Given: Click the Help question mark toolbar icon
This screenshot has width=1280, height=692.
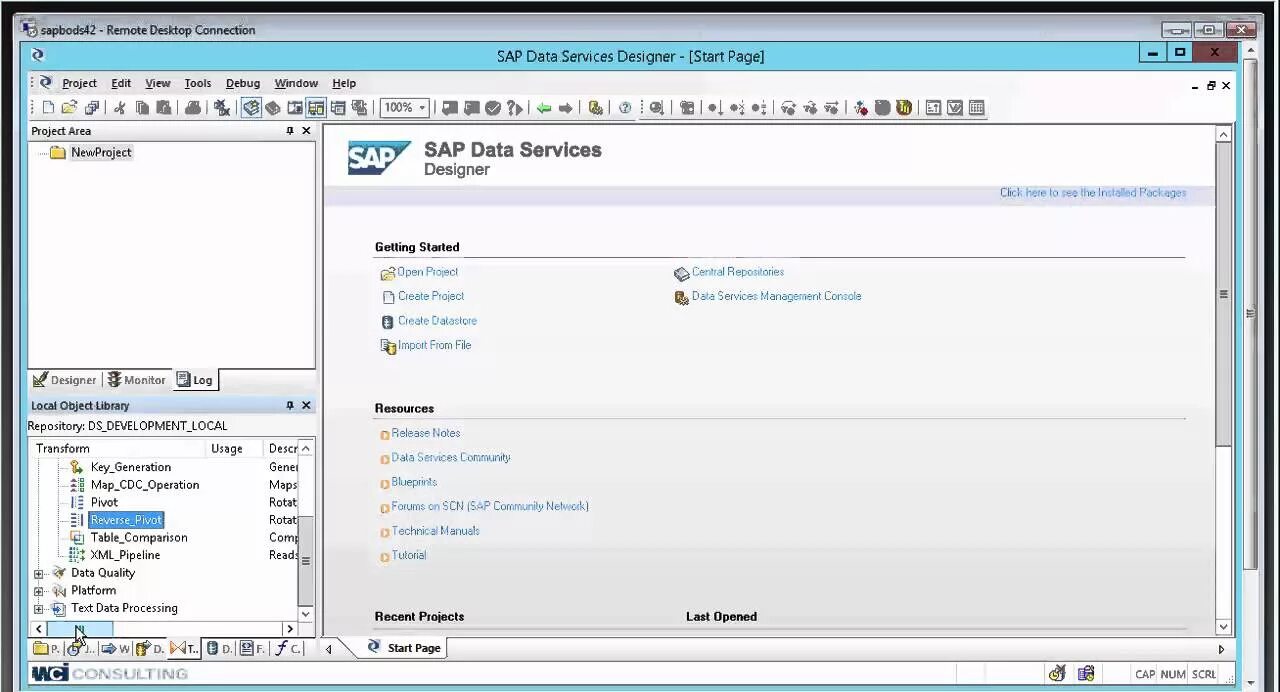Looking at the screenshot, I should (625, 108).
